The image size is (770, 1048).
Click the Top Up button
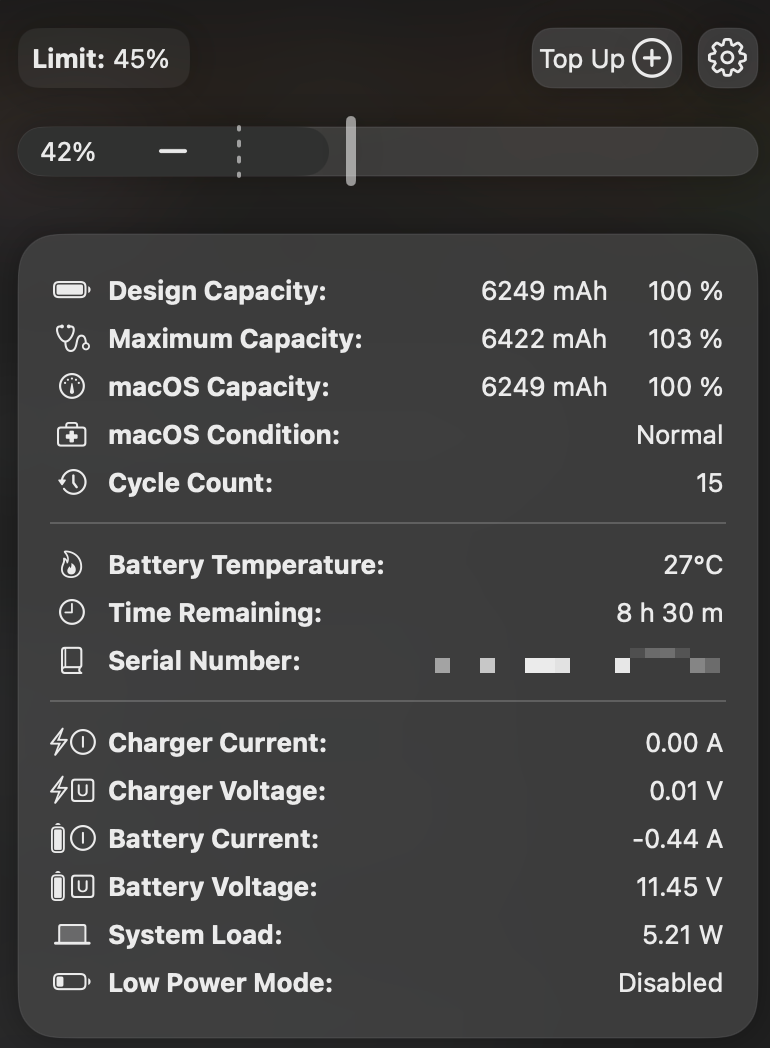[606, 59]
